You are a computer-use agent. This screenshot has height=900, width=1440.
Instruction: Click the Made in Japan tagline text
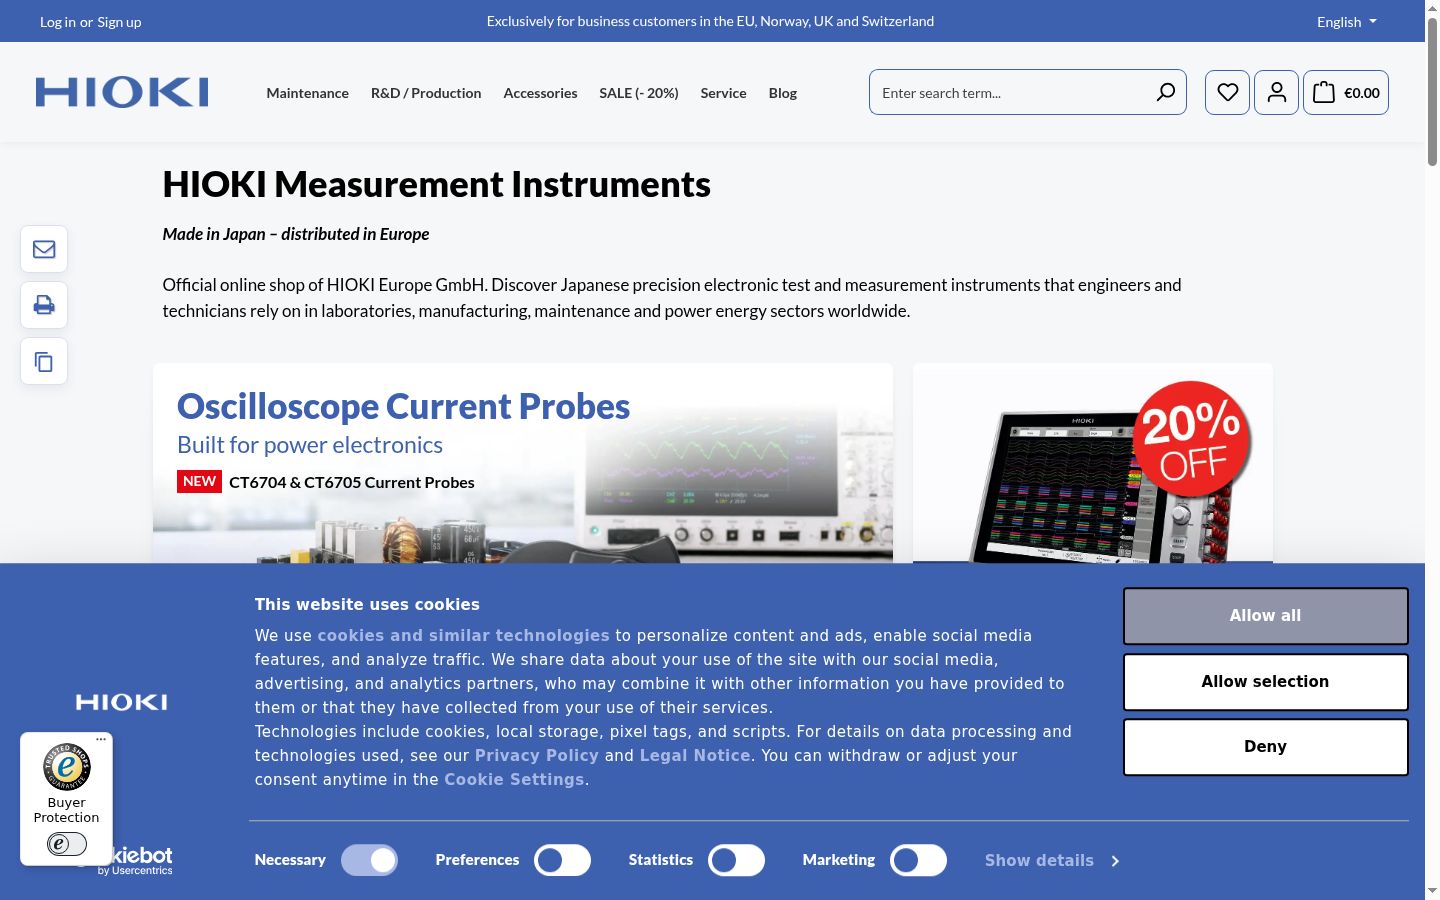click(x=296, y=234)
